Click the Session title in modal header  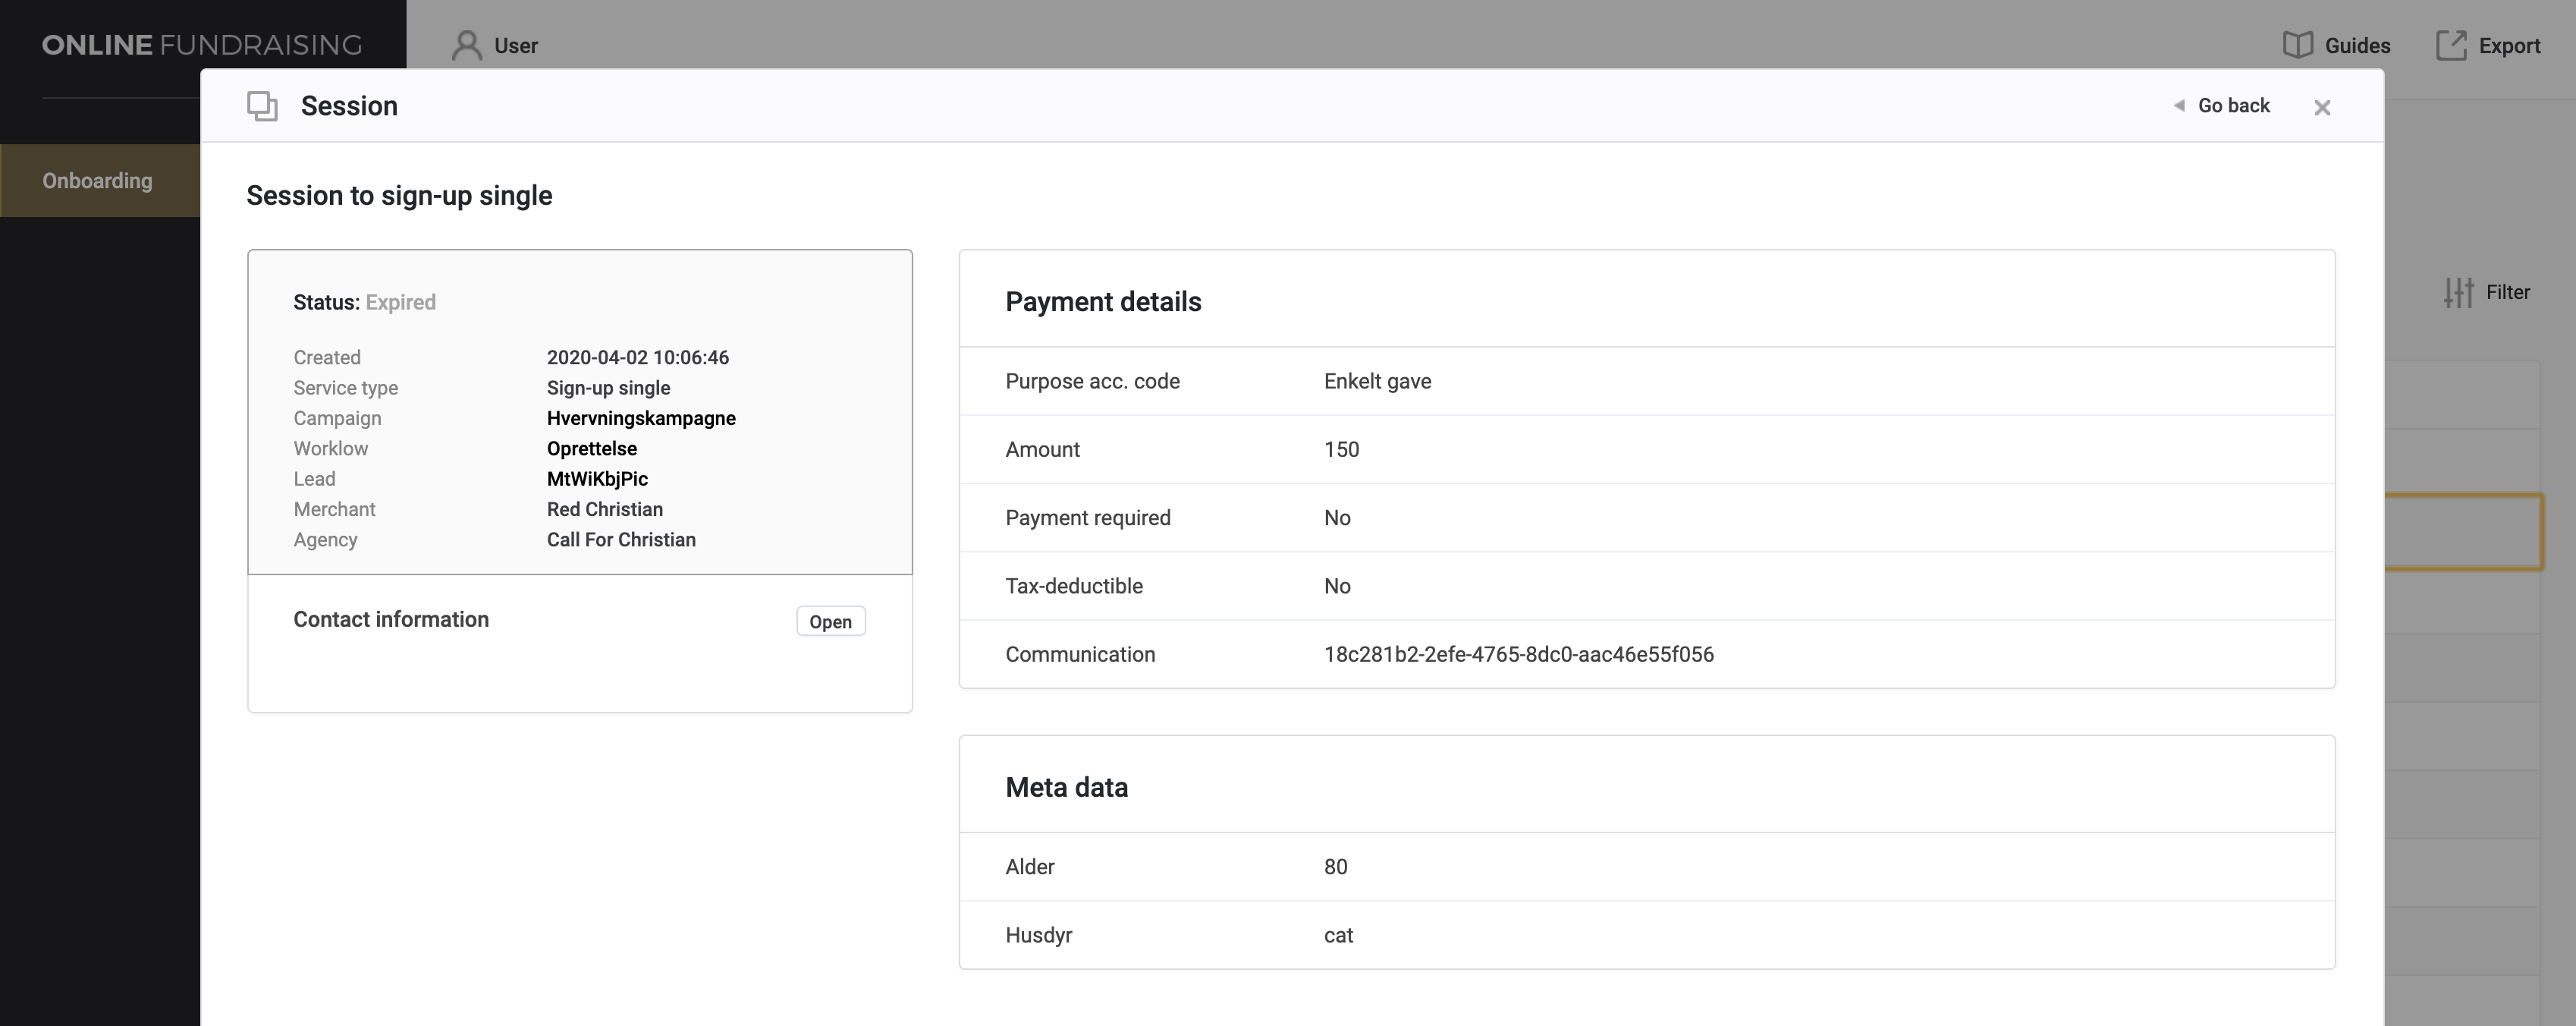coord(349,106)
